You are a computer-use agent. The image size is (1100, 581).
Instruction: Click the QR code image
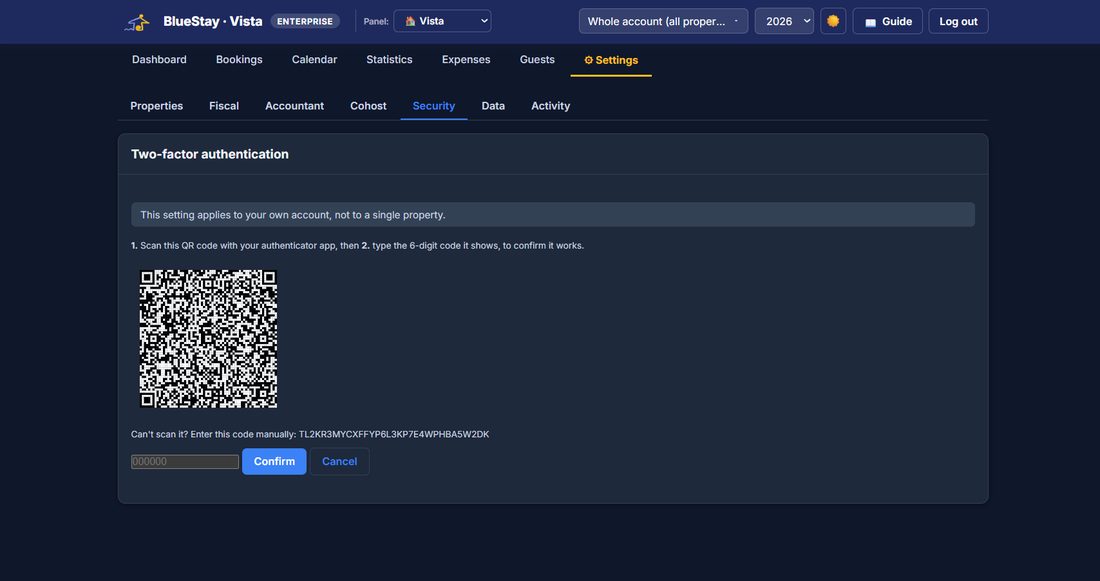[x=208, y=339]
